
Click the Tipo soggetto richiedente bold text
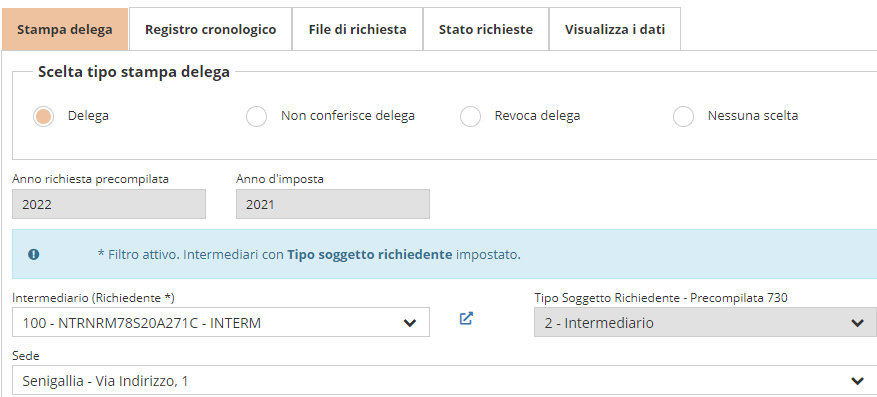tap(370, 255)
